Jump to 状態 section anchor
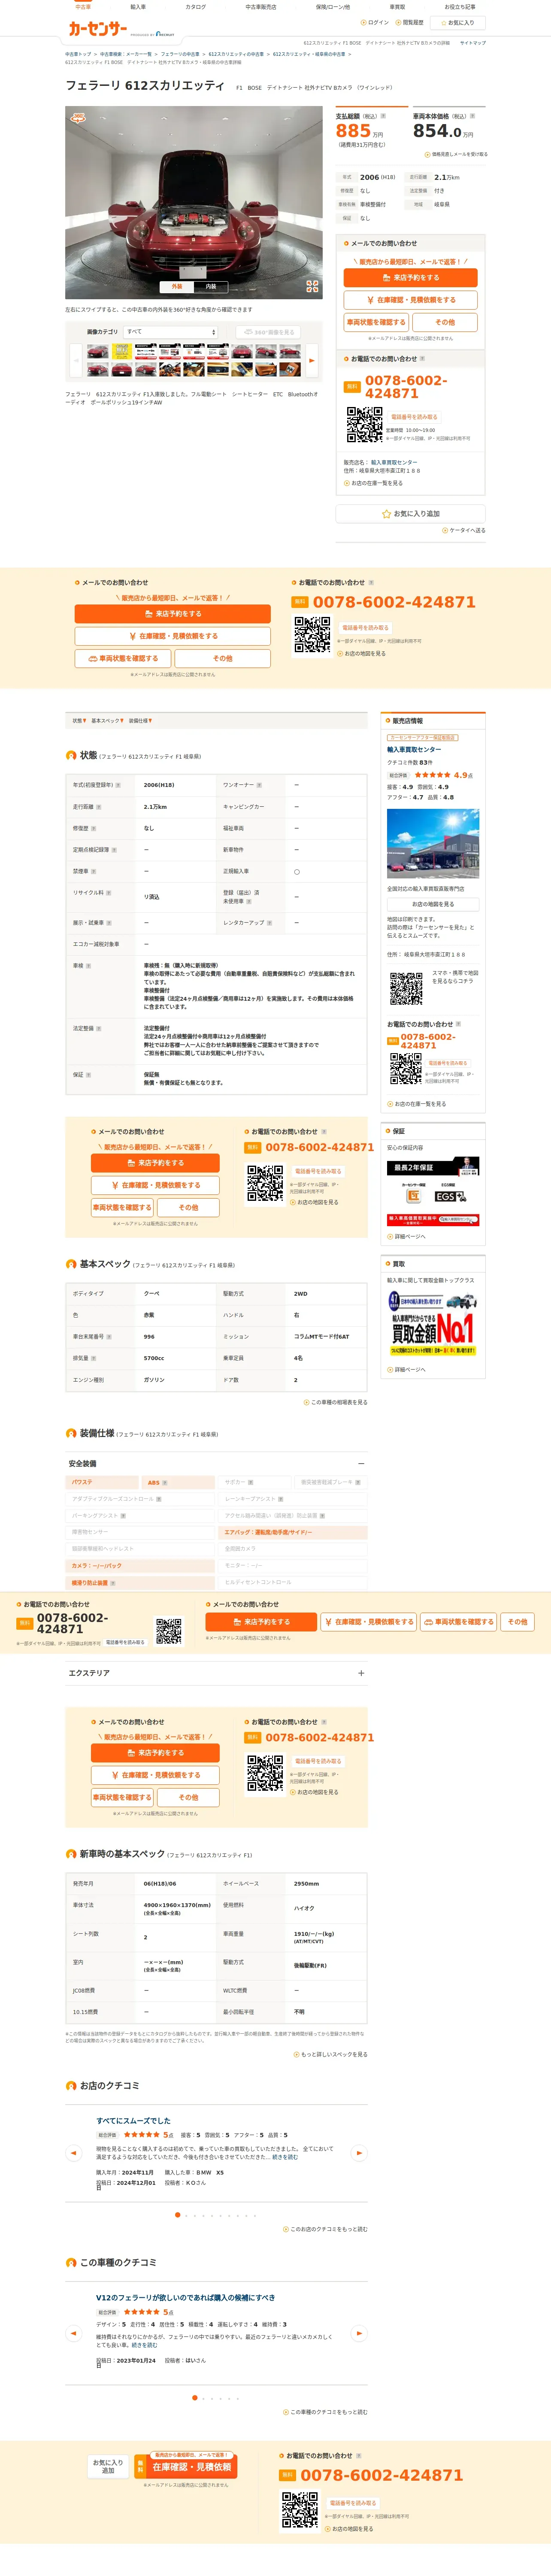 coord(79,721)
